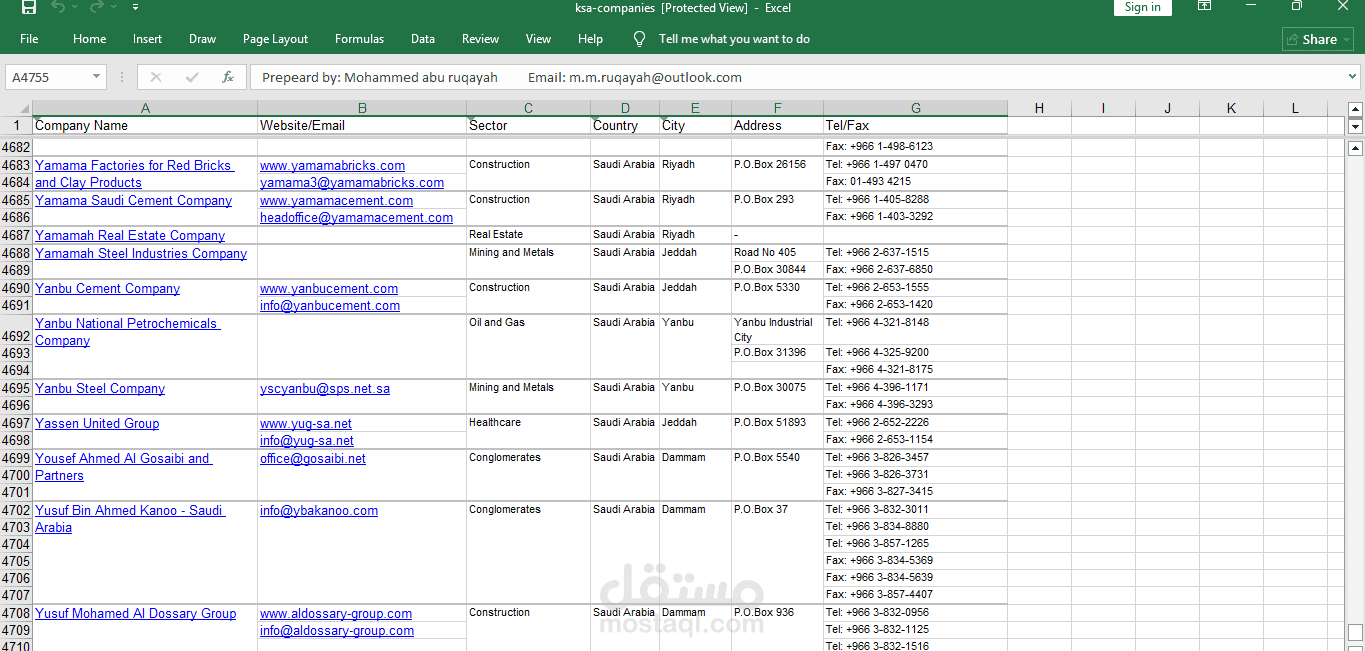Switch to the Insert tab
The width and height of the screenshot is (1365, 651).
click(x=147, y=39)
